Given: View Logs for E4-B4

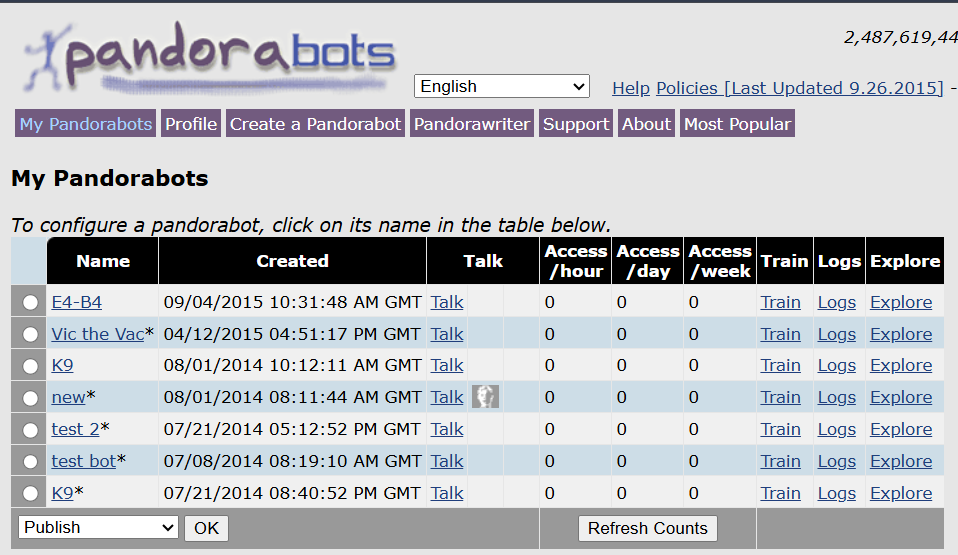Looking at the screenshot, I should (x=836, y=302).
